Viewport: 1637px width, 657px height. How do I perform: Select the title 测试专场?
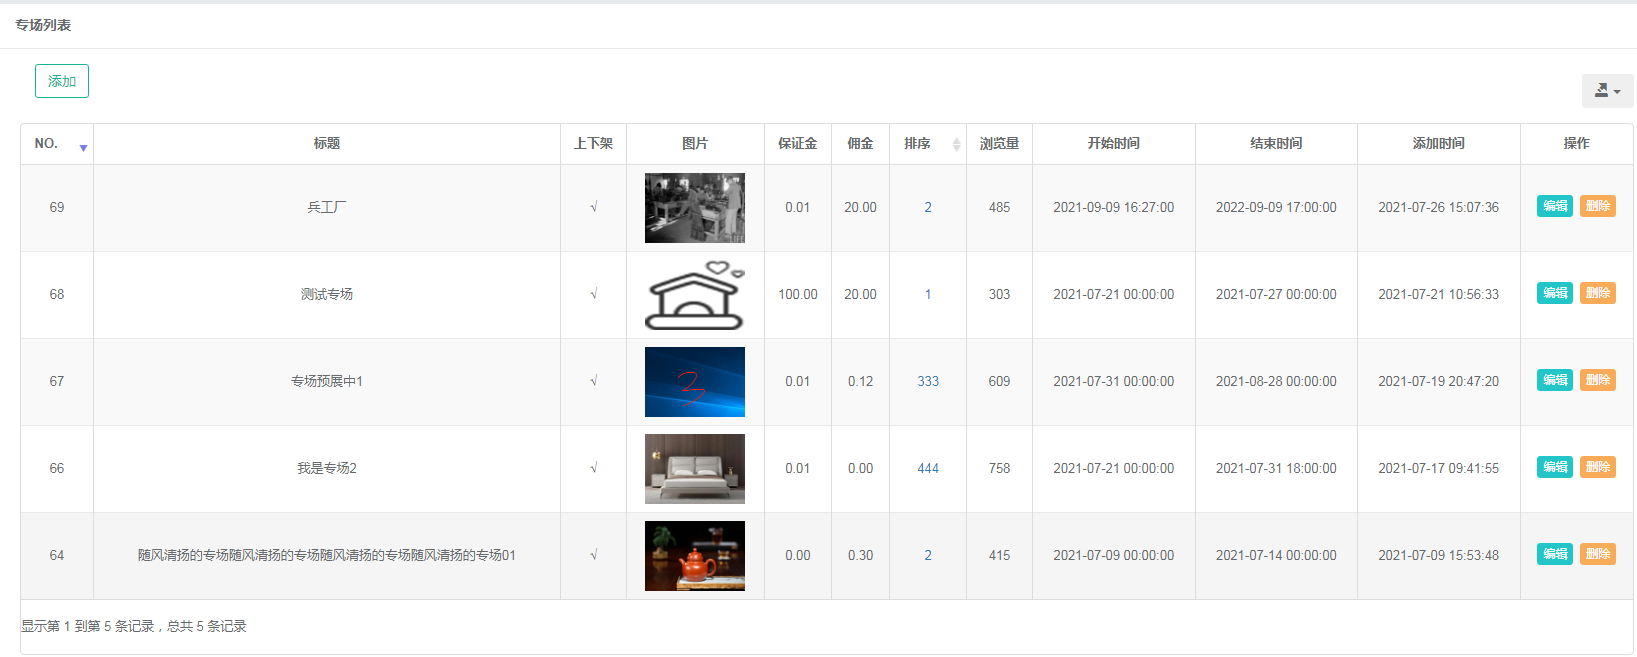coord(327,295)
